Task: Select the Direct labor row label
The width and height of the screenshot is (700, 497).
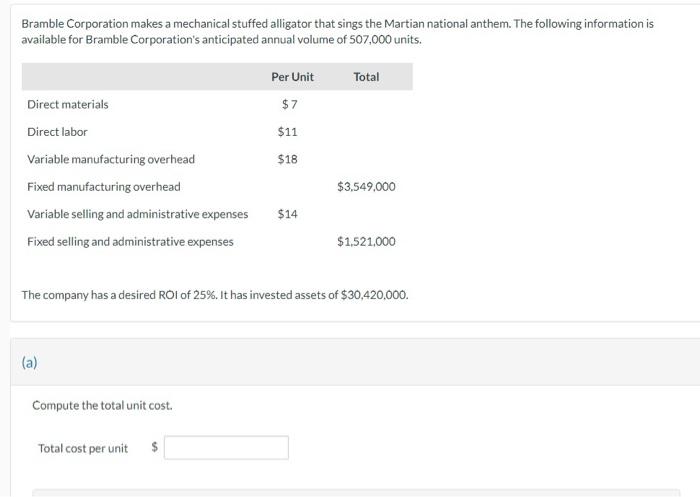Action: click(x=57, y=132)
